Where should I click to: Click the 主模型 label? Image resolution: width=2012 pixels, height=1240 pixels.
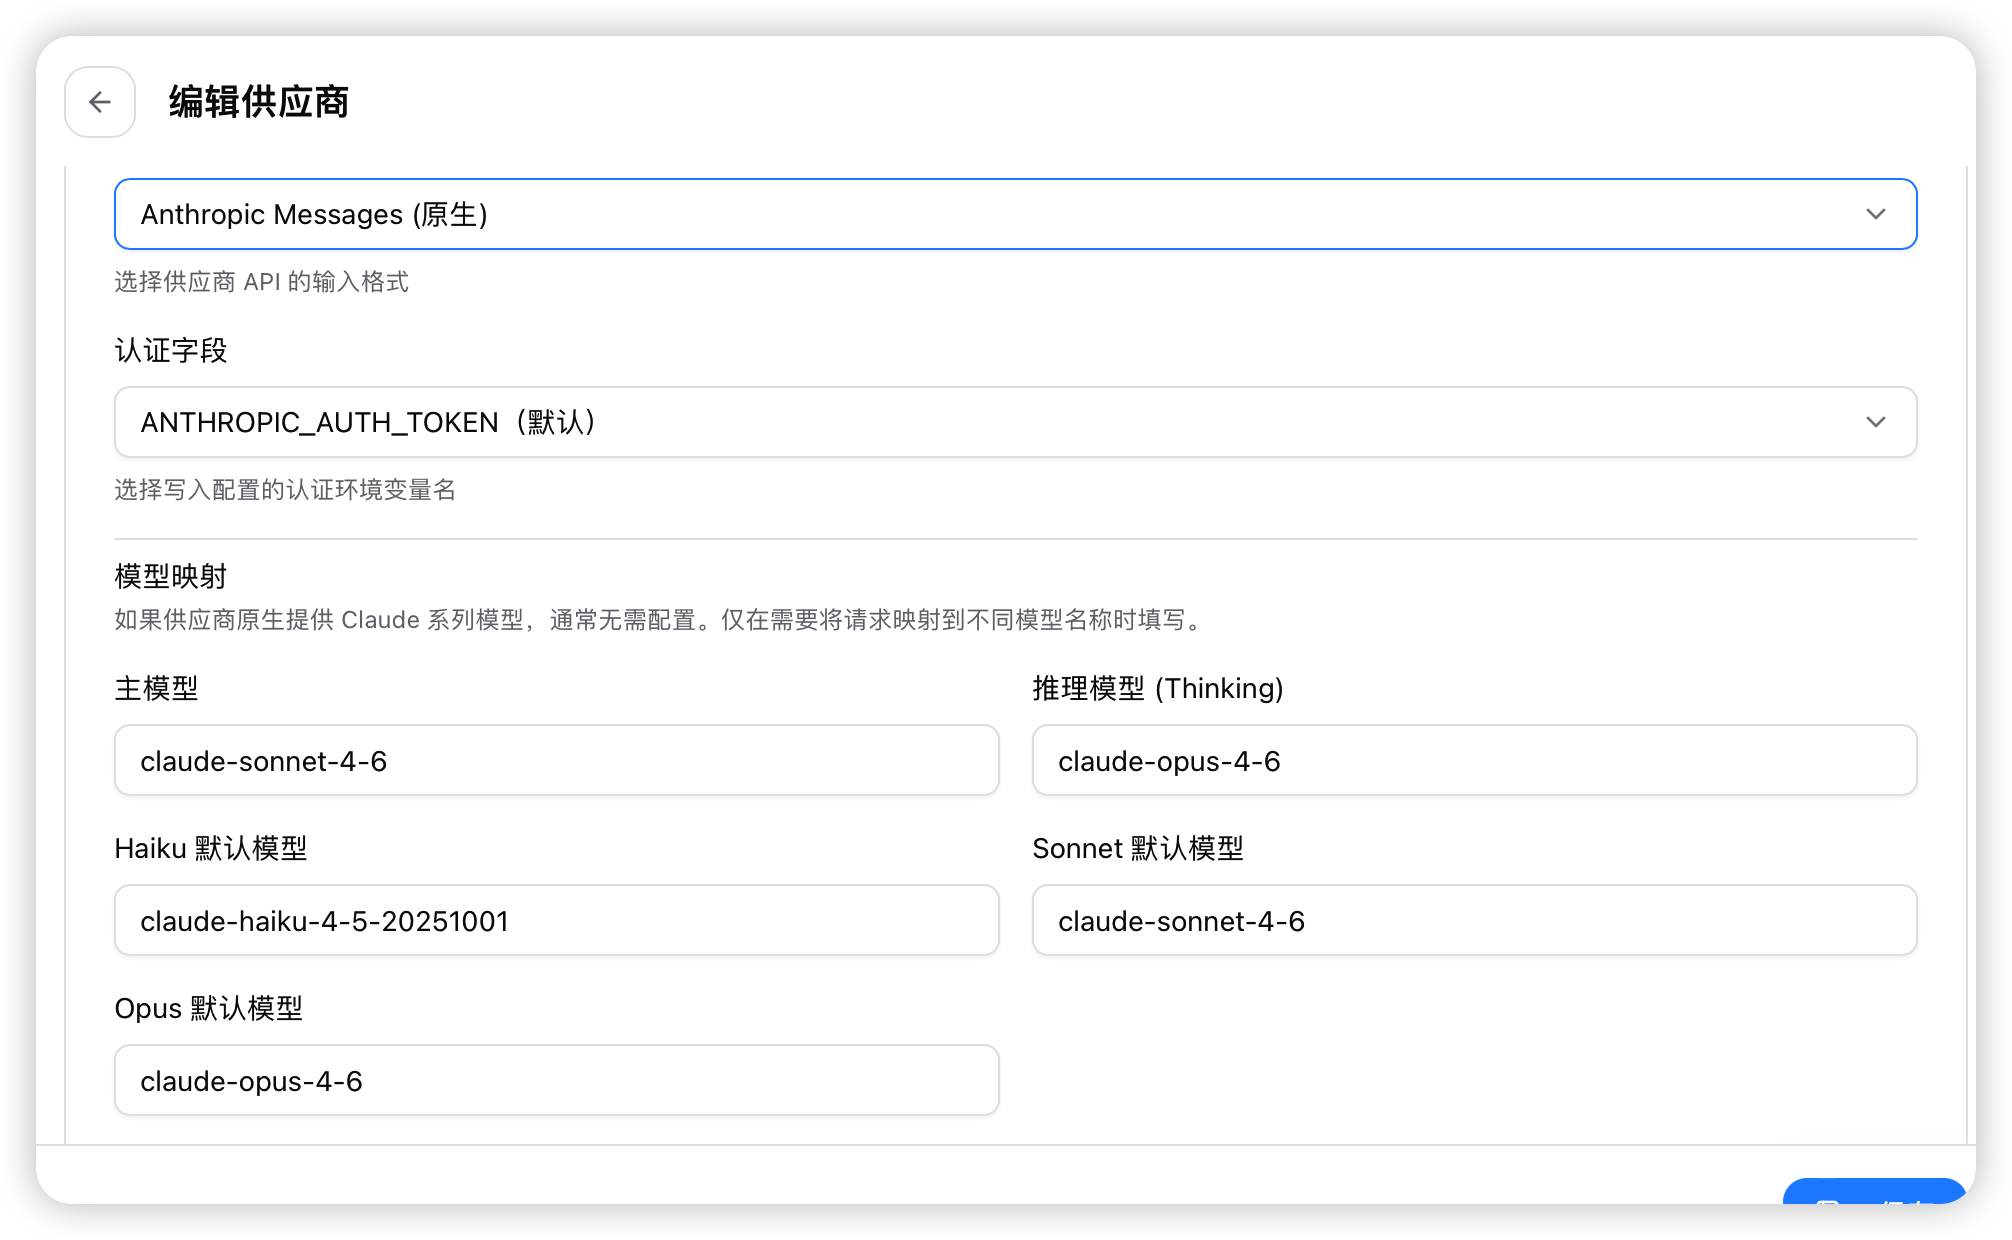[x=157, y=688]
